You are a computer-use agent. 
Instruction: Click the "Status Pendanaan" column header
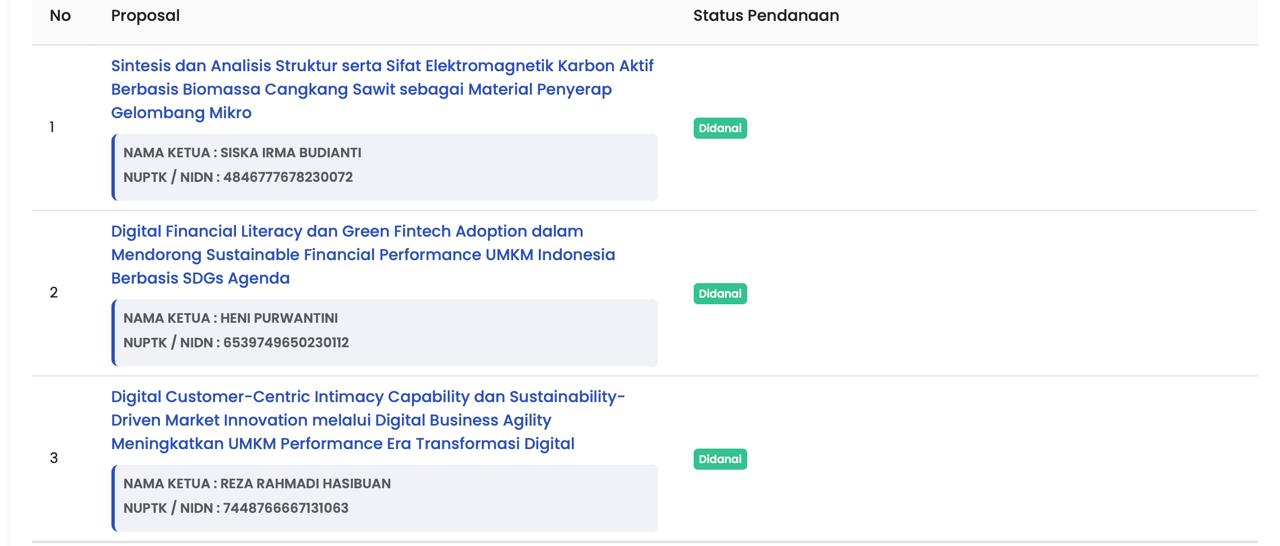pyautogui.click(x=766, y=16)
